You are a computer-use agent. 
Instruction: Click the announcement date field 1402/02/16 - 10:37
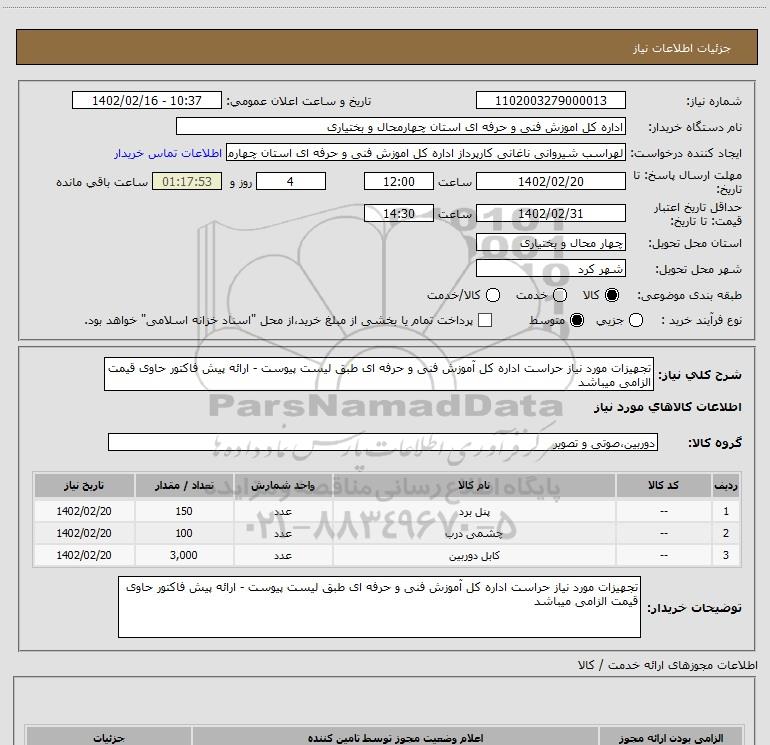[x=147, y=100]
